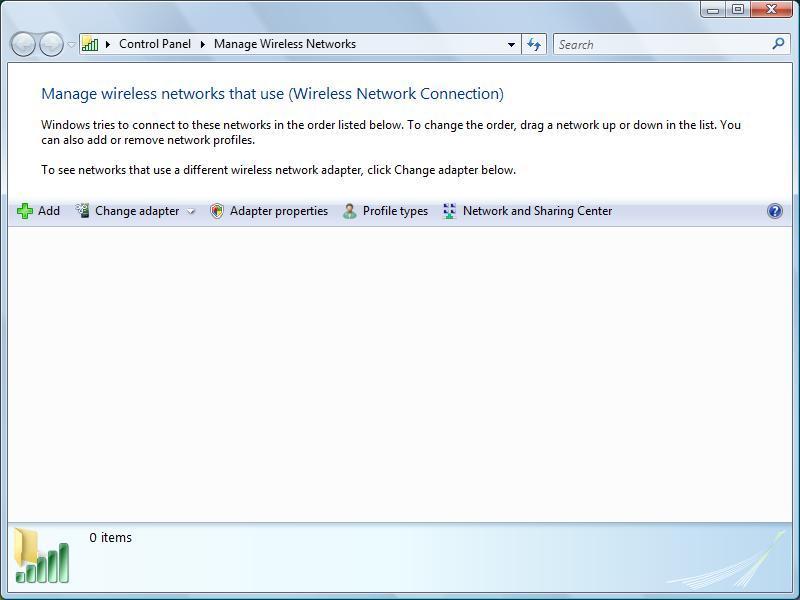Screen dimensions: 800x600
Task: Open the address bar history dropdown
Action: click(x=511, y=44)
